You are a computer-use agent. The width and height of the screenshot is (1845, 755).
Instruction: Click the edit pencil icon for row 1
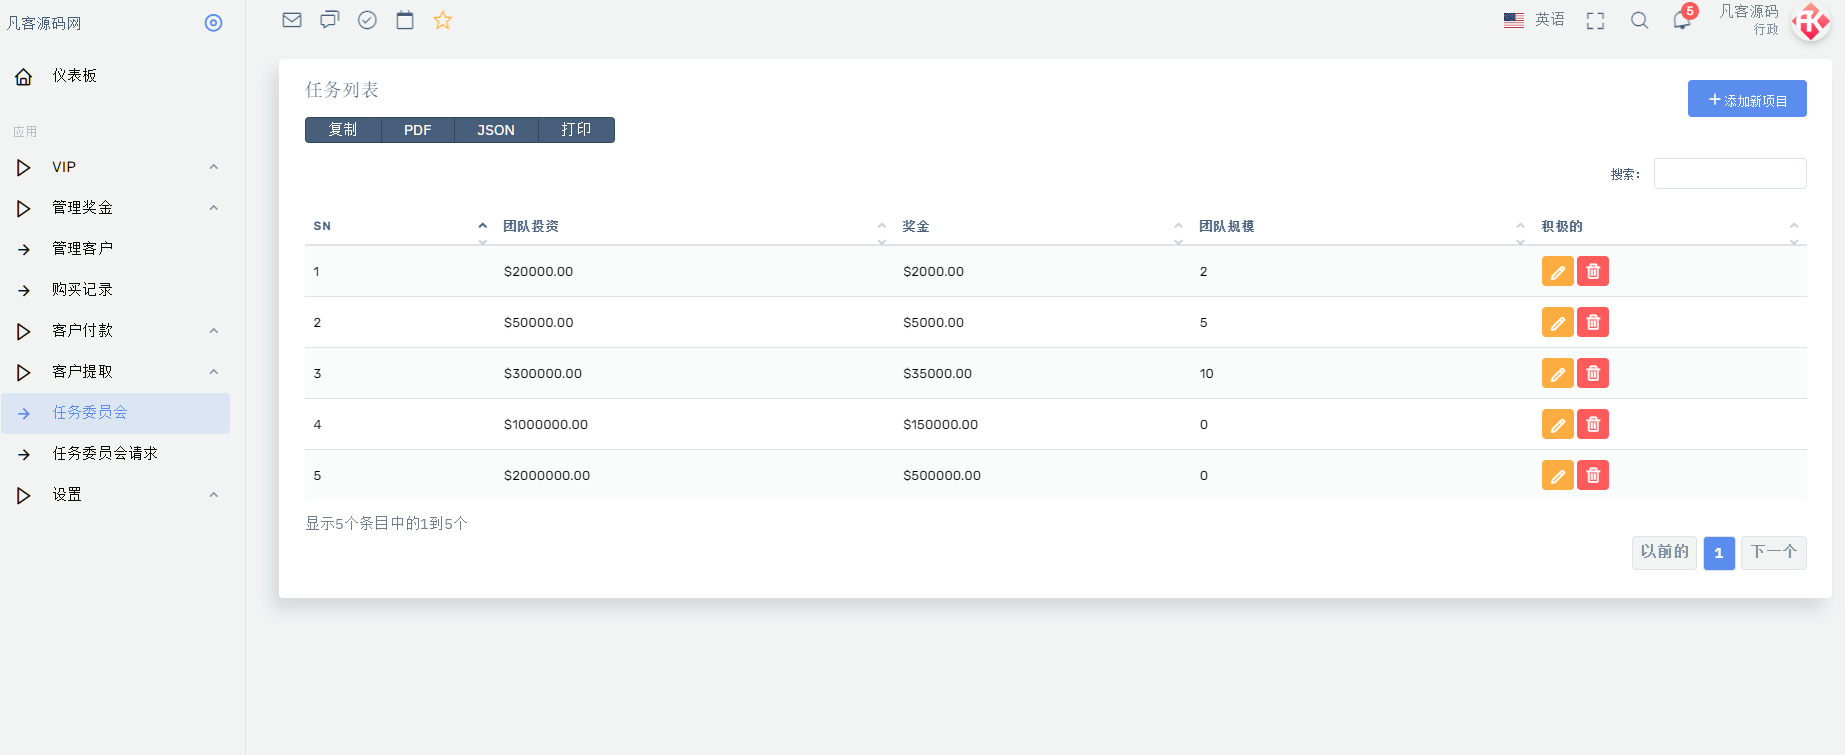pos(1557,272)
